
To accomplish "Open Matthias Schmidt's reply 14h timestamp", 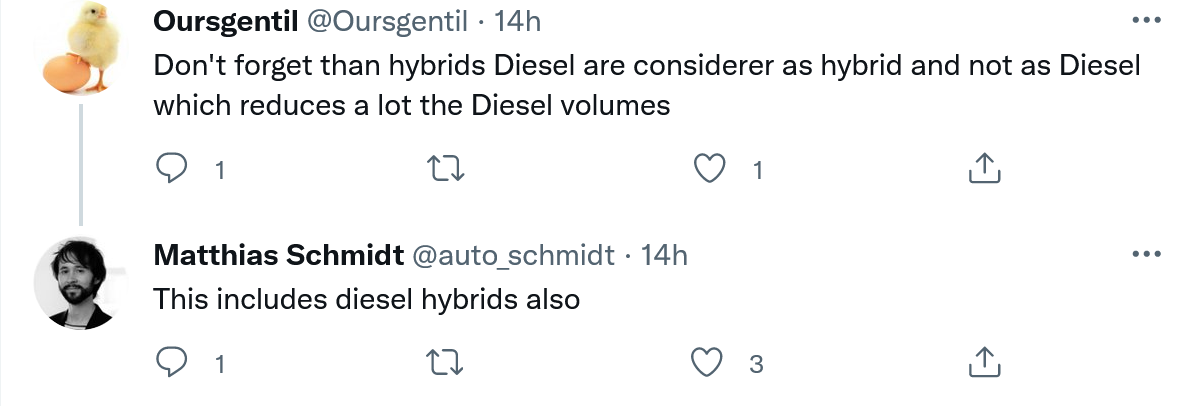I will (664, 255).
